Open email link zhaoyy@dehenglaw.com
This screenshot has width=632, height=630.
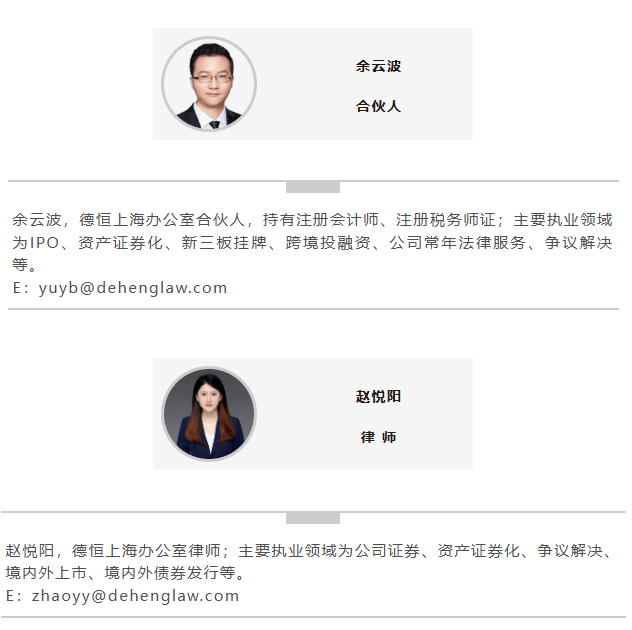[x=135, y=596]
